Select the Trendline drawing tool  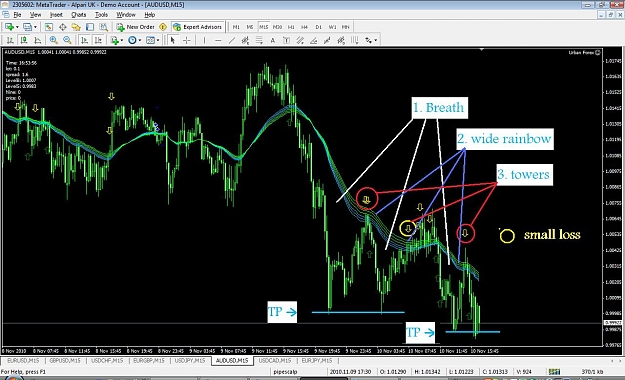pyautogui.click(x=232, y=40)
